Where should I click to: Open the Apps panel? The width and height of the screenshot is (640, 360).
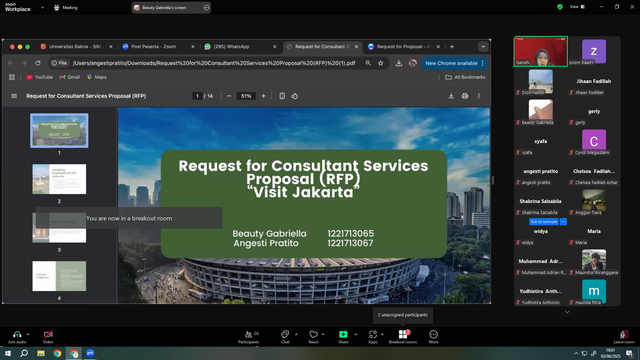tap(373, 337)
